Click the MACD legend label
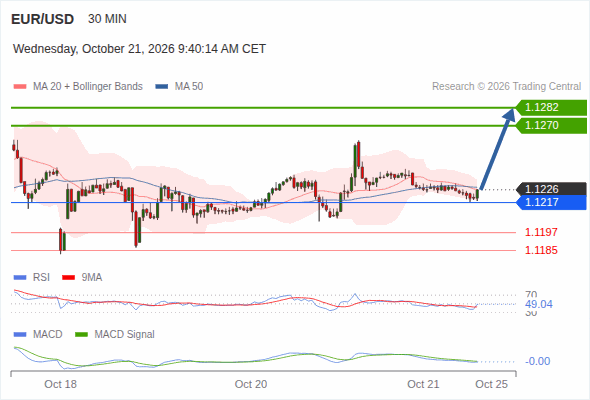Image resolution: width=590 pixels, height=400 pixels. point(48,335)
